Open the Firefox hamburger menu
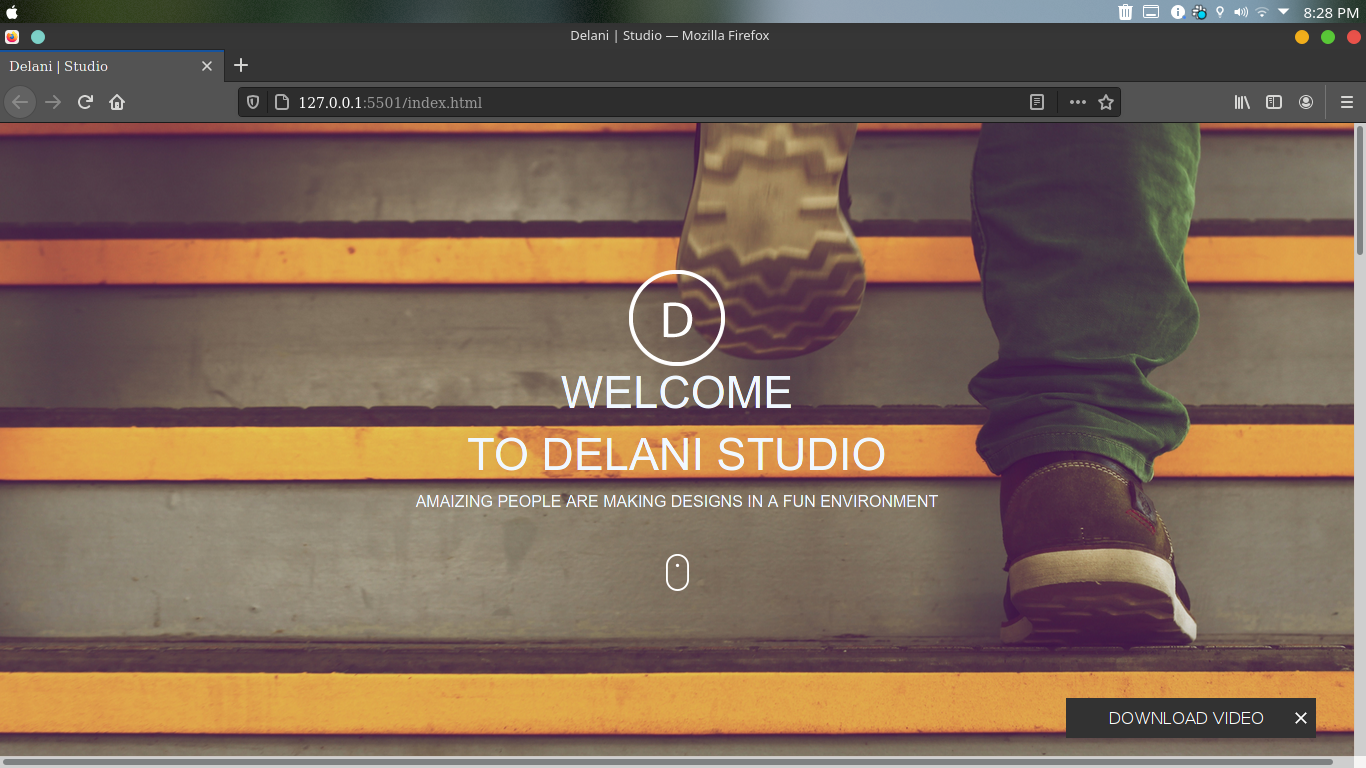 coord(1346,101)
